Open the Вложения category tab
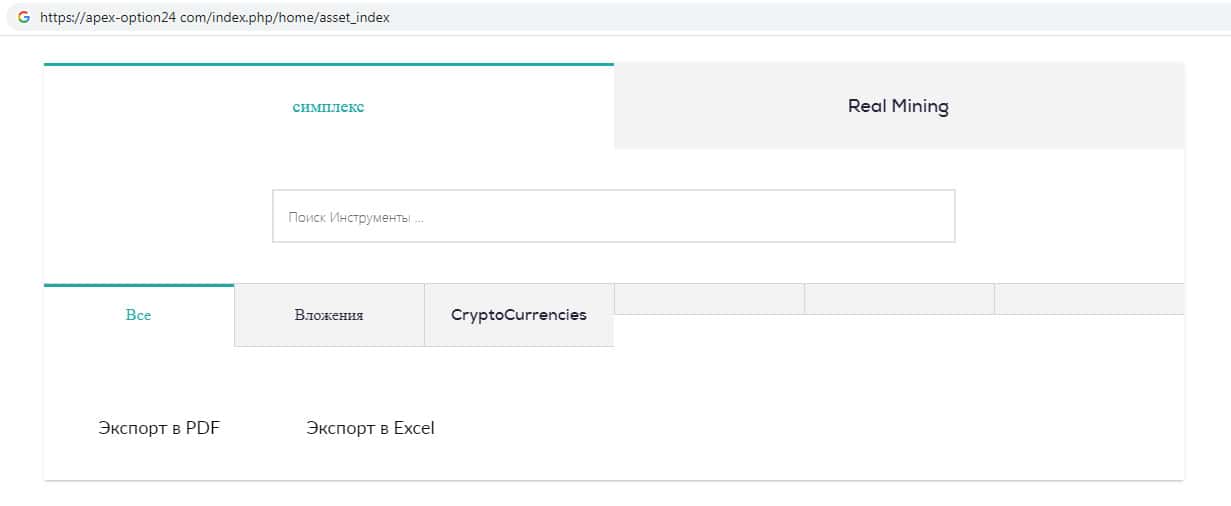The image size is (1231, 506). tap(329, 315)
